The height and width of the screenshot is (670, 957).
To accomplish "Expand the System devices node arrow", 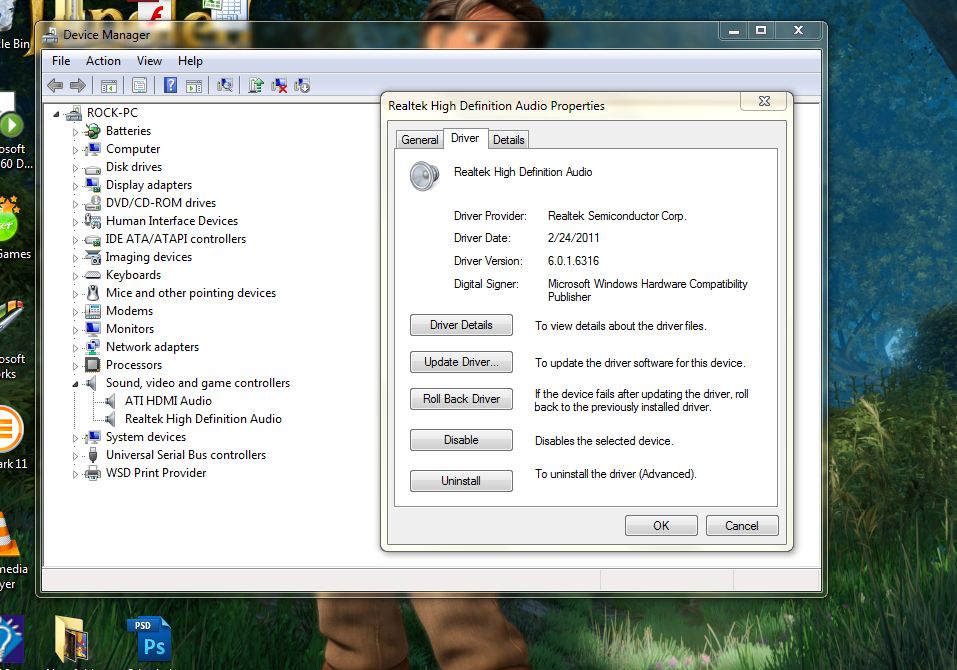I will click(x=75, y=438).
